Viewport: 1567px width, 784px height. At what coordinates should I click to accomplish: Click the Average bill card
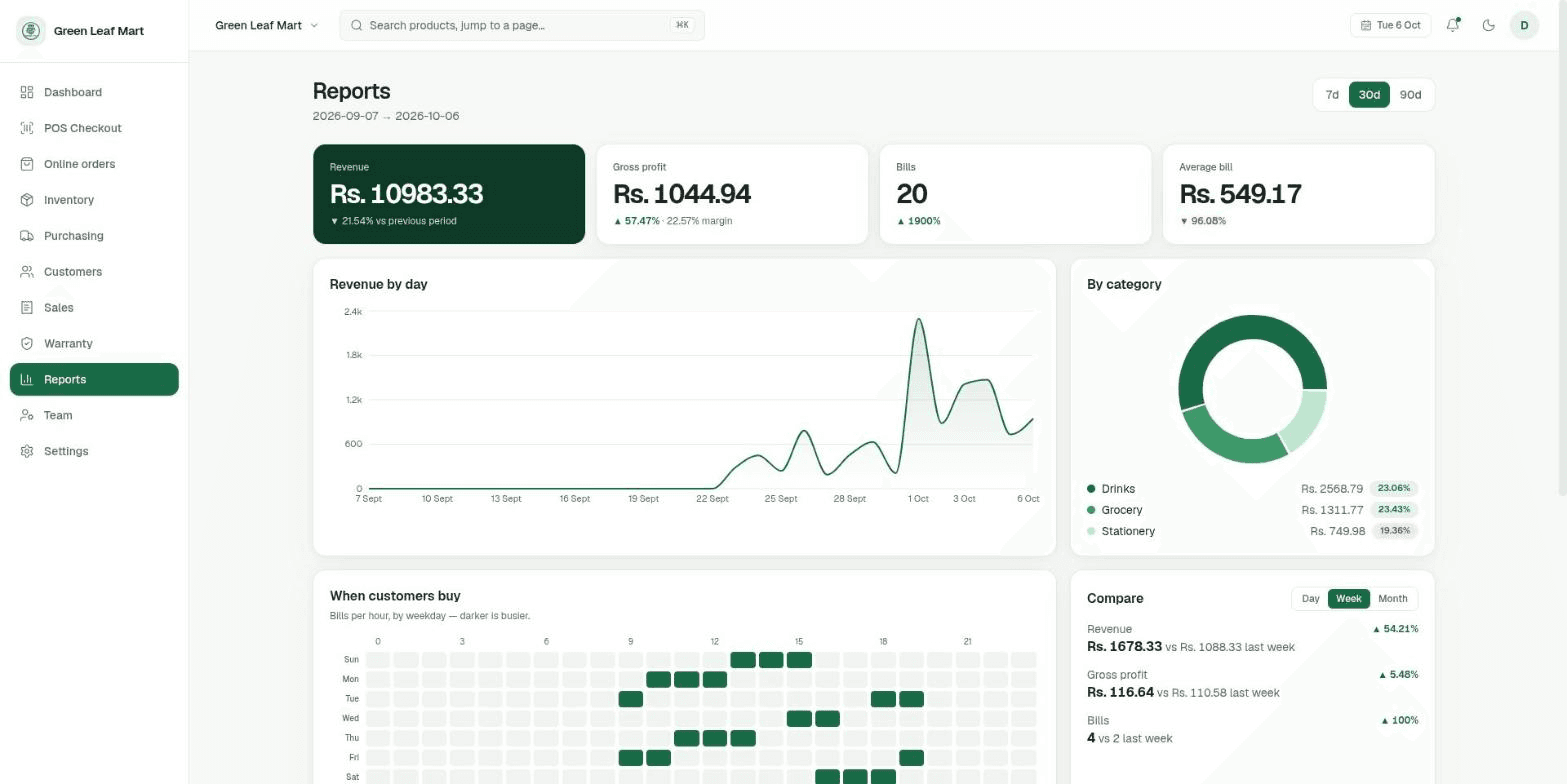(1298, 194)
